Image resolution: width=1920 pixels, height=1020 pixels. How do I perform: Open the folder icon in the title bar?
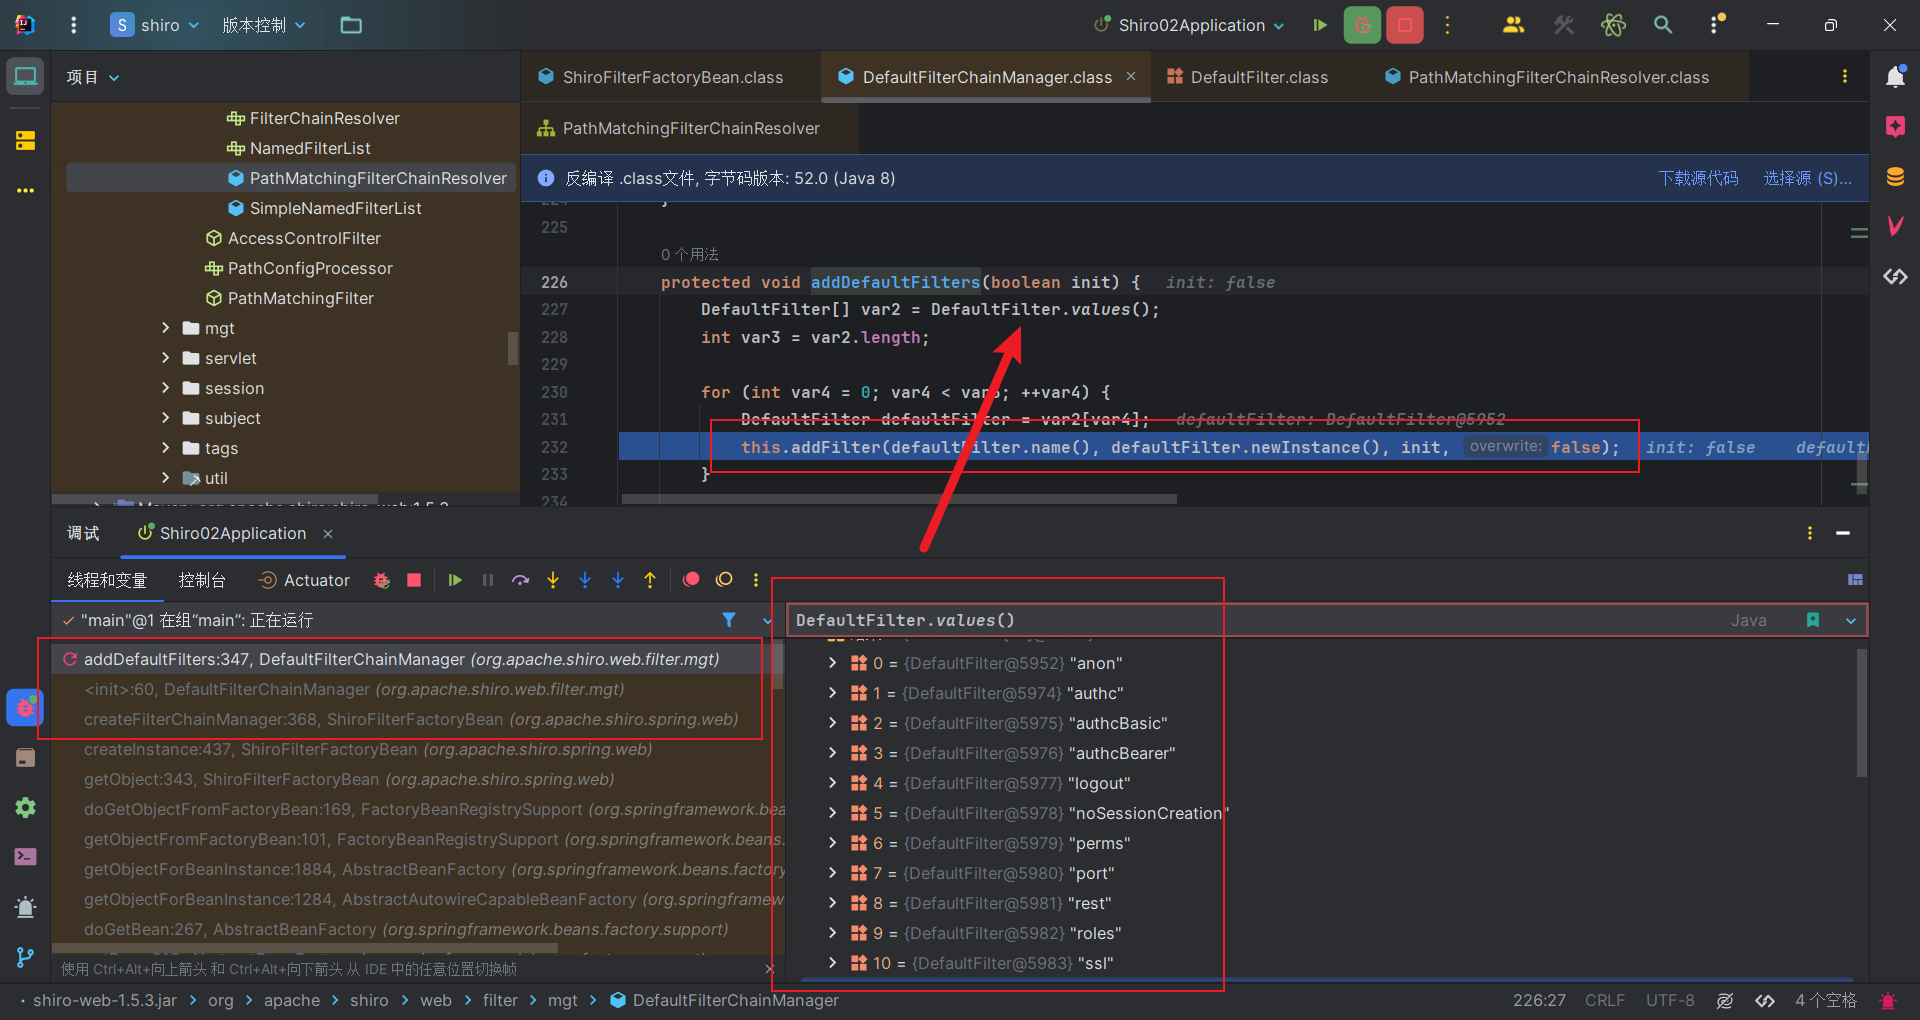tap(351, 25)
